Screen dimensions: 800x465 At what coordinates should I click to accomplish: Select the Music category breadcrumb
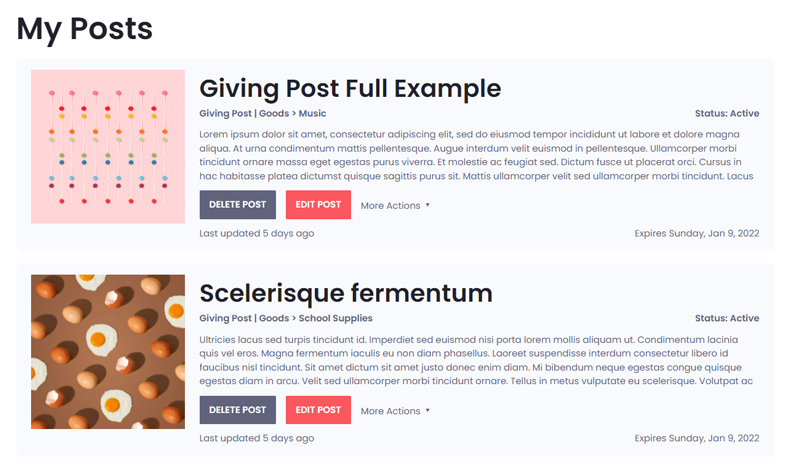312,113
